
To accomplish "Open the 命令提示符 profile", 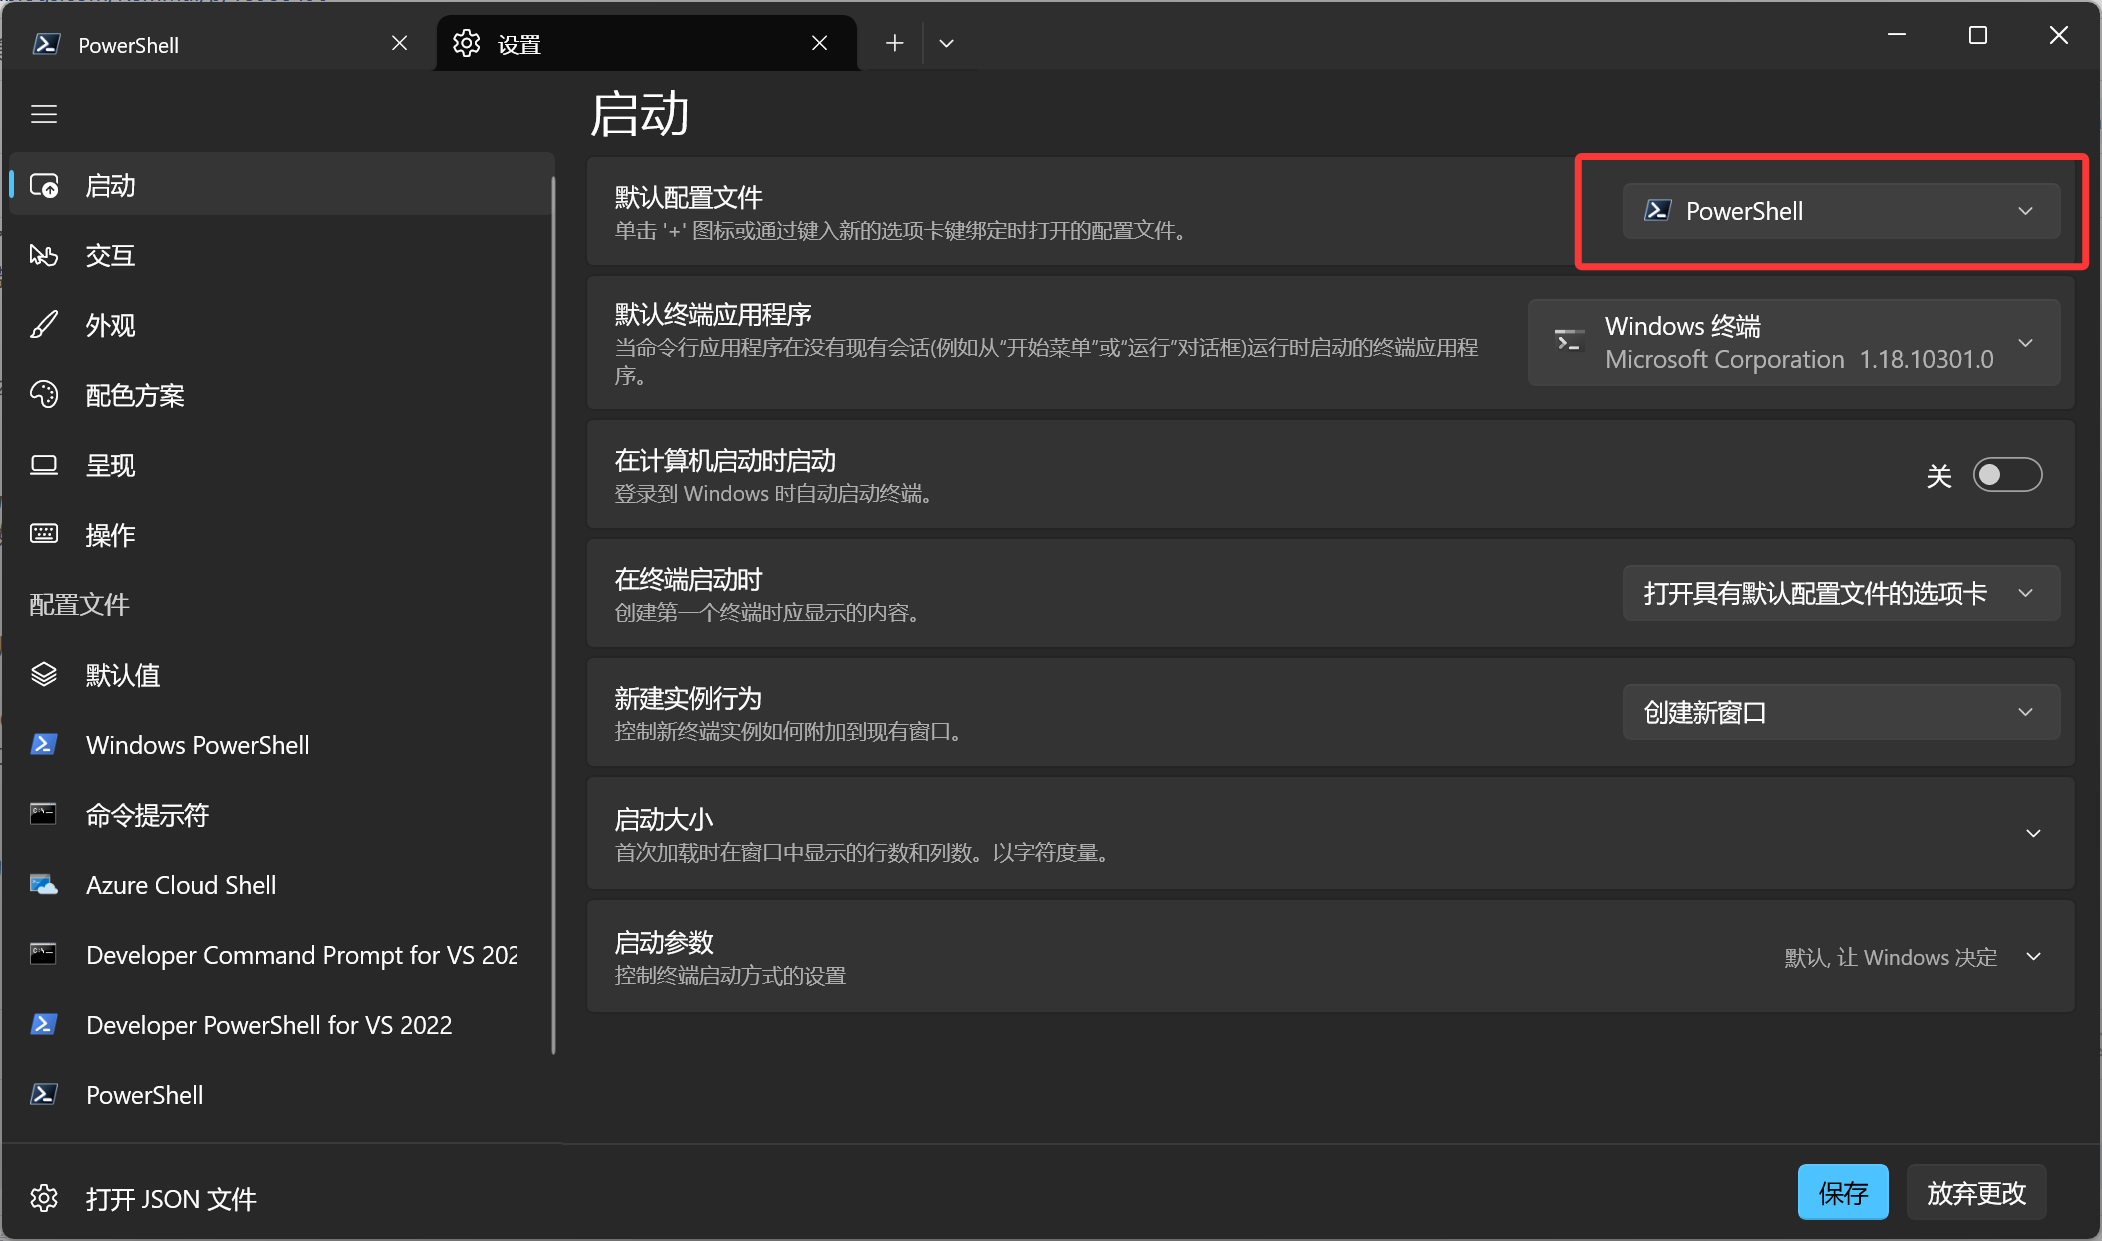I will click(x=147, y=815).
